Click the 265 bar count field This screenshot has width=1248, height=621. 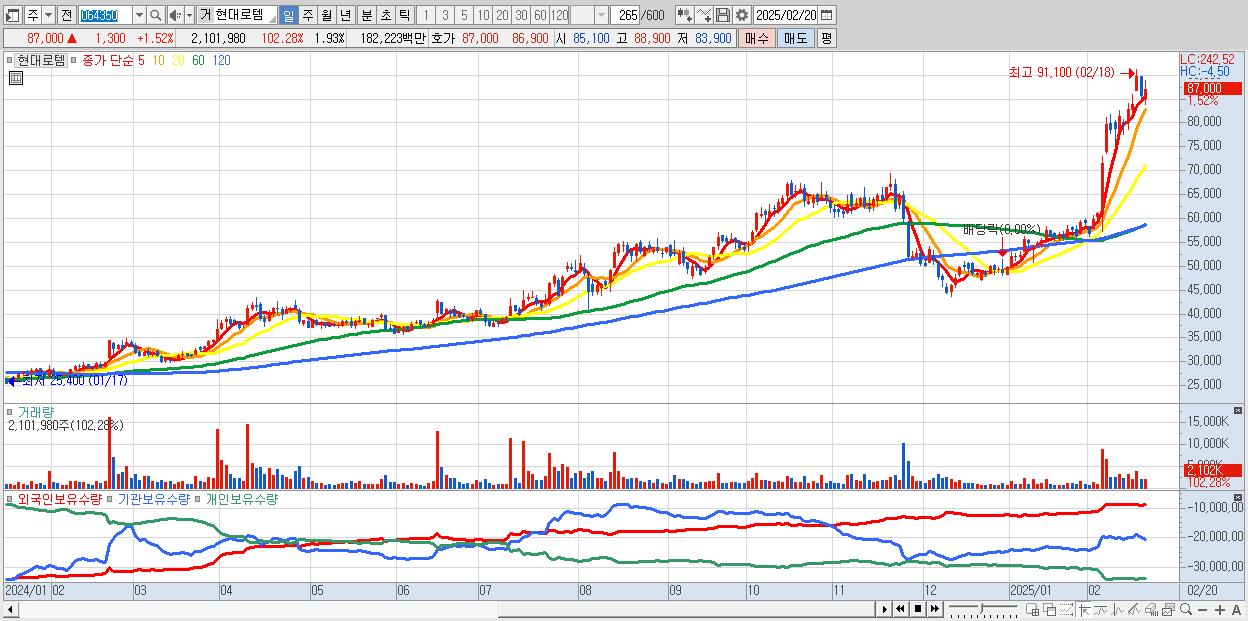point(626,15)
